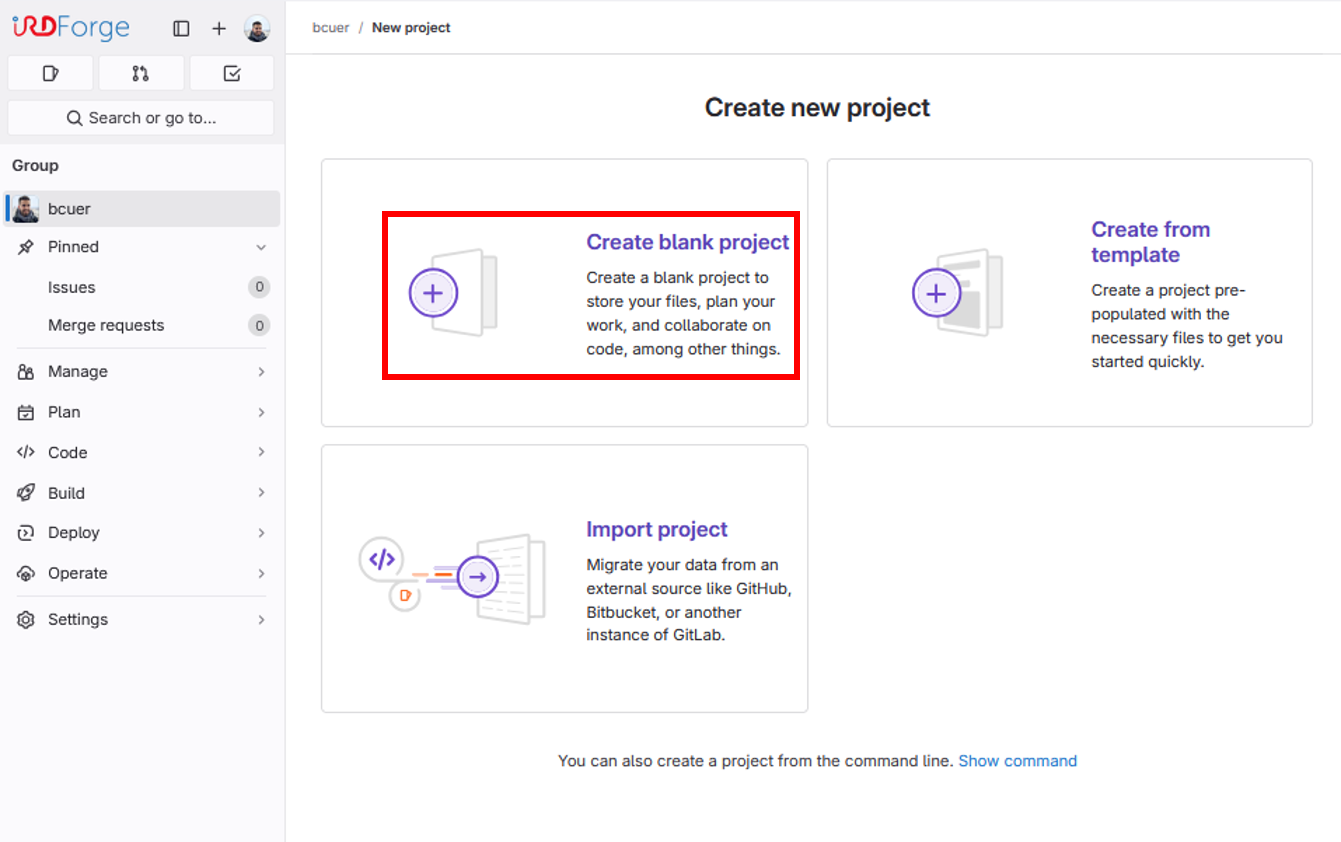
Task: Open the to-do list icon
Action: tap(232, 73)
